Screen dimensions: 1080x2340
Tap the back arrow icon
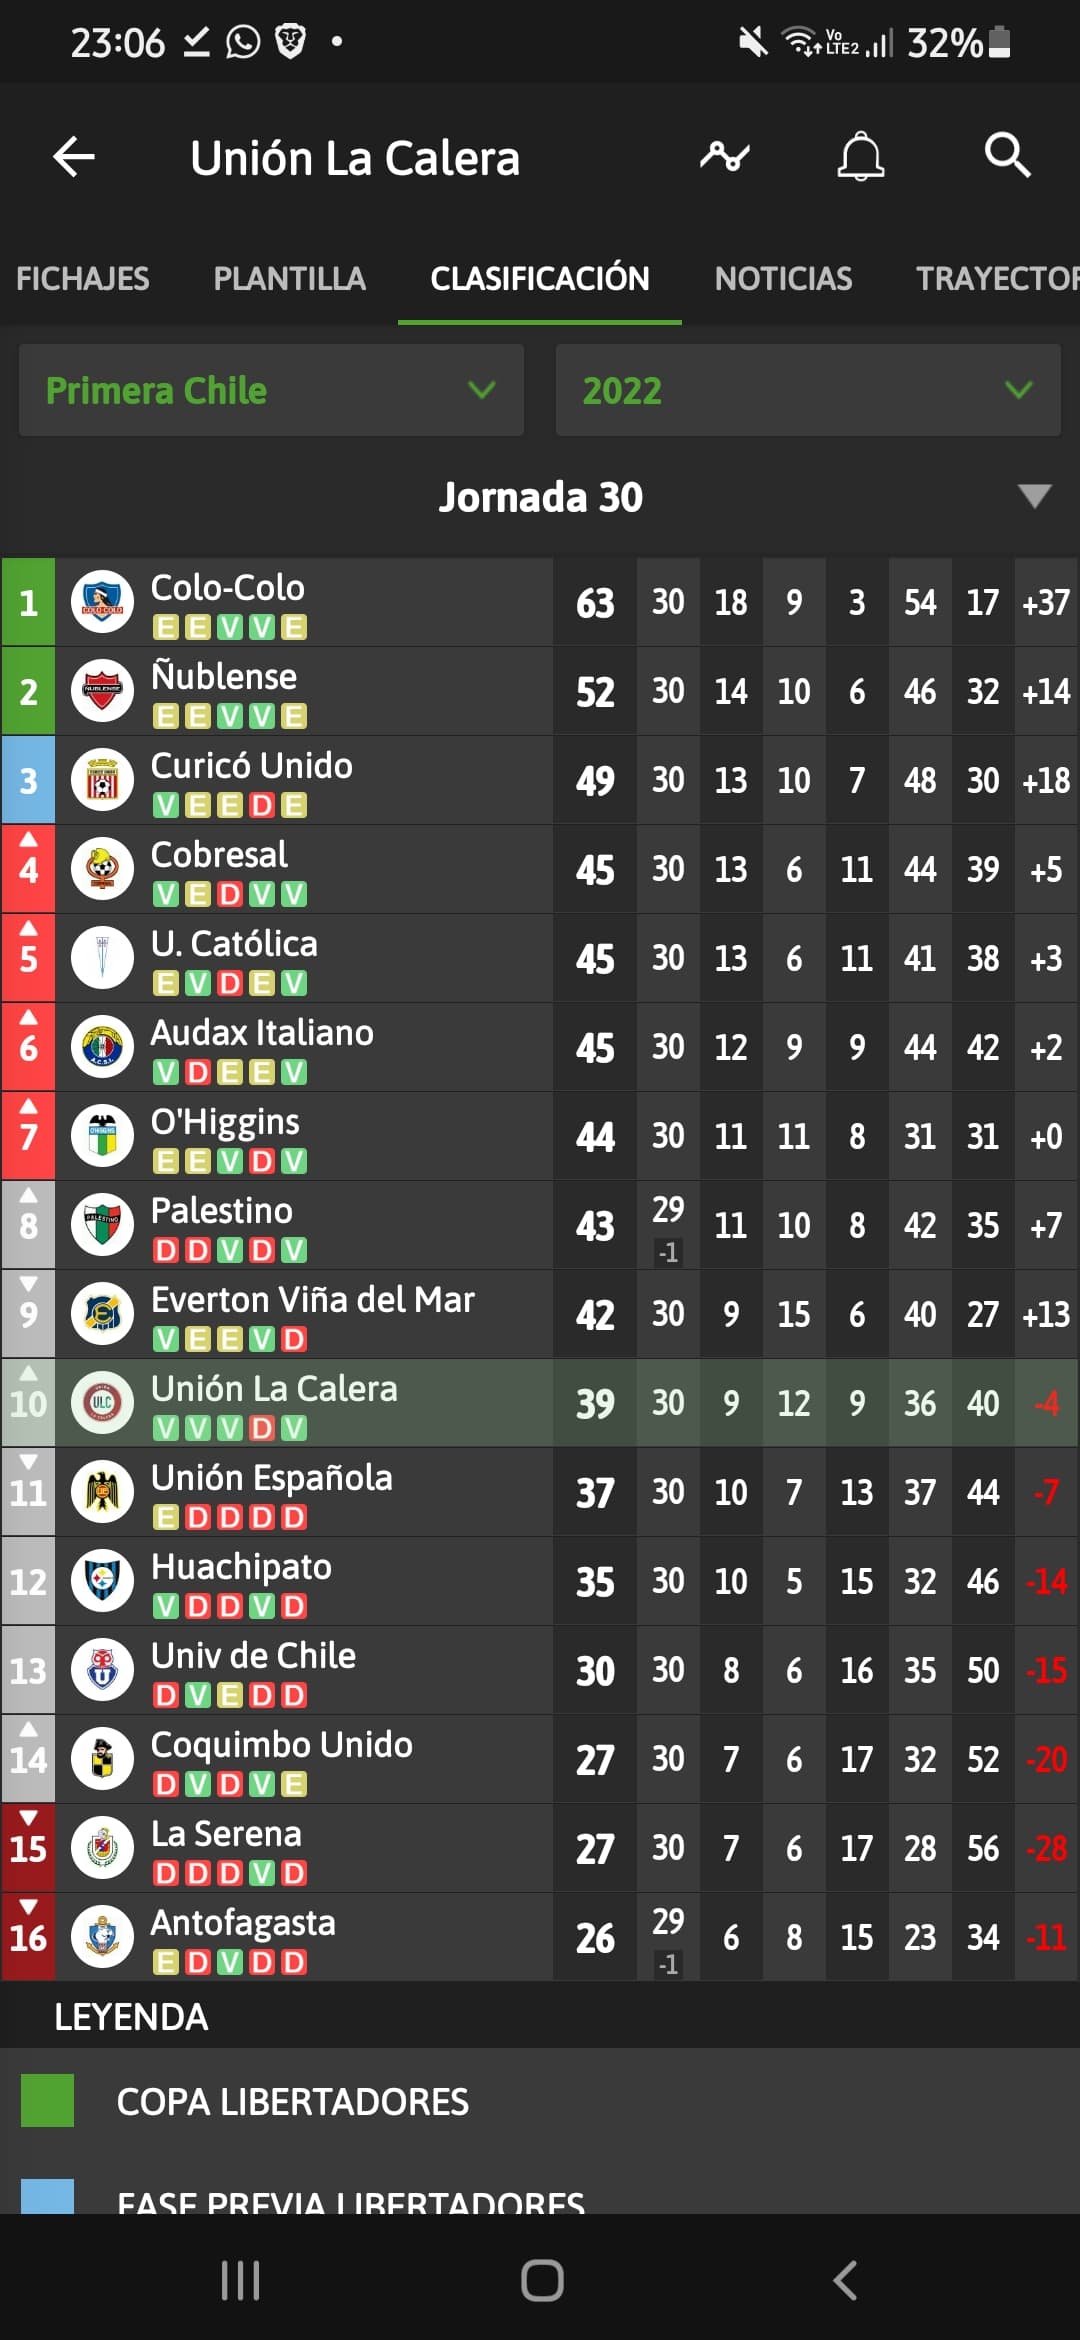[x=74, y=157]
